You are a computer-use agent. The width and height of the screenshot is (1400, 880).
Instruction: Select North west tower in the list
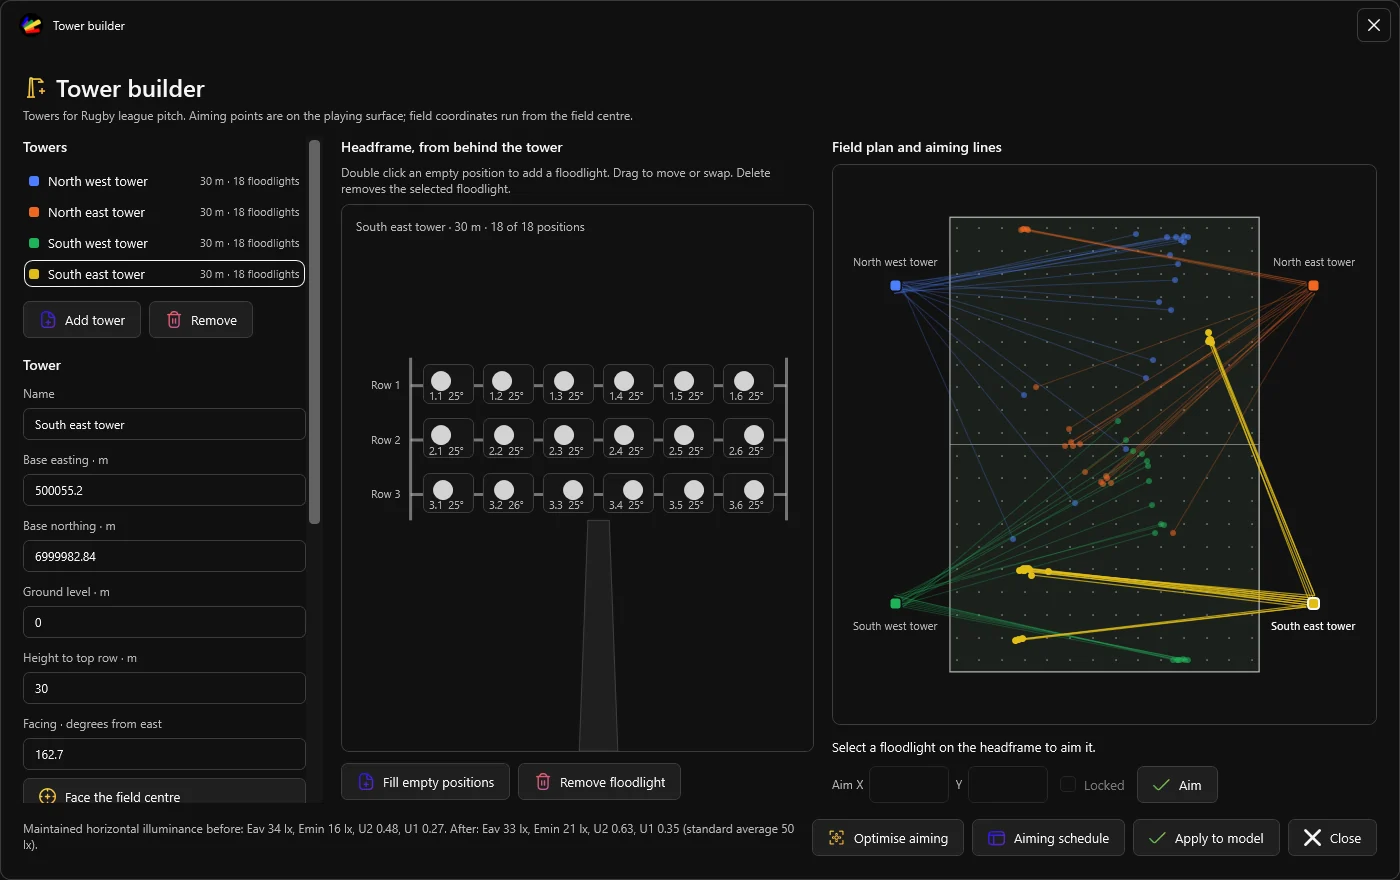click(164, 181)
